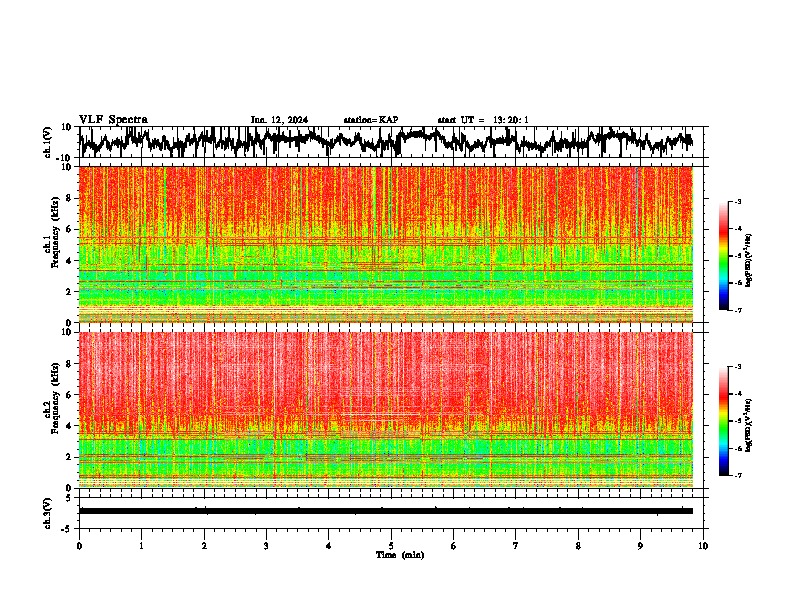Click the ch.3(V) axis label

pyautogui.click(x=48, y=513)
